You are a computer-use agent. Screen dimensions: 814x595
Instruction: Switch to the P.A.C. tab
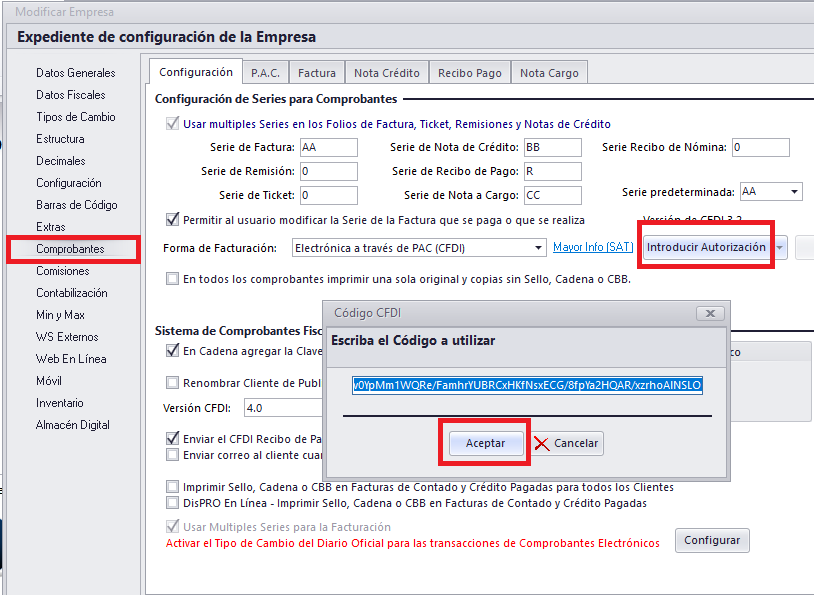point(266,72)
